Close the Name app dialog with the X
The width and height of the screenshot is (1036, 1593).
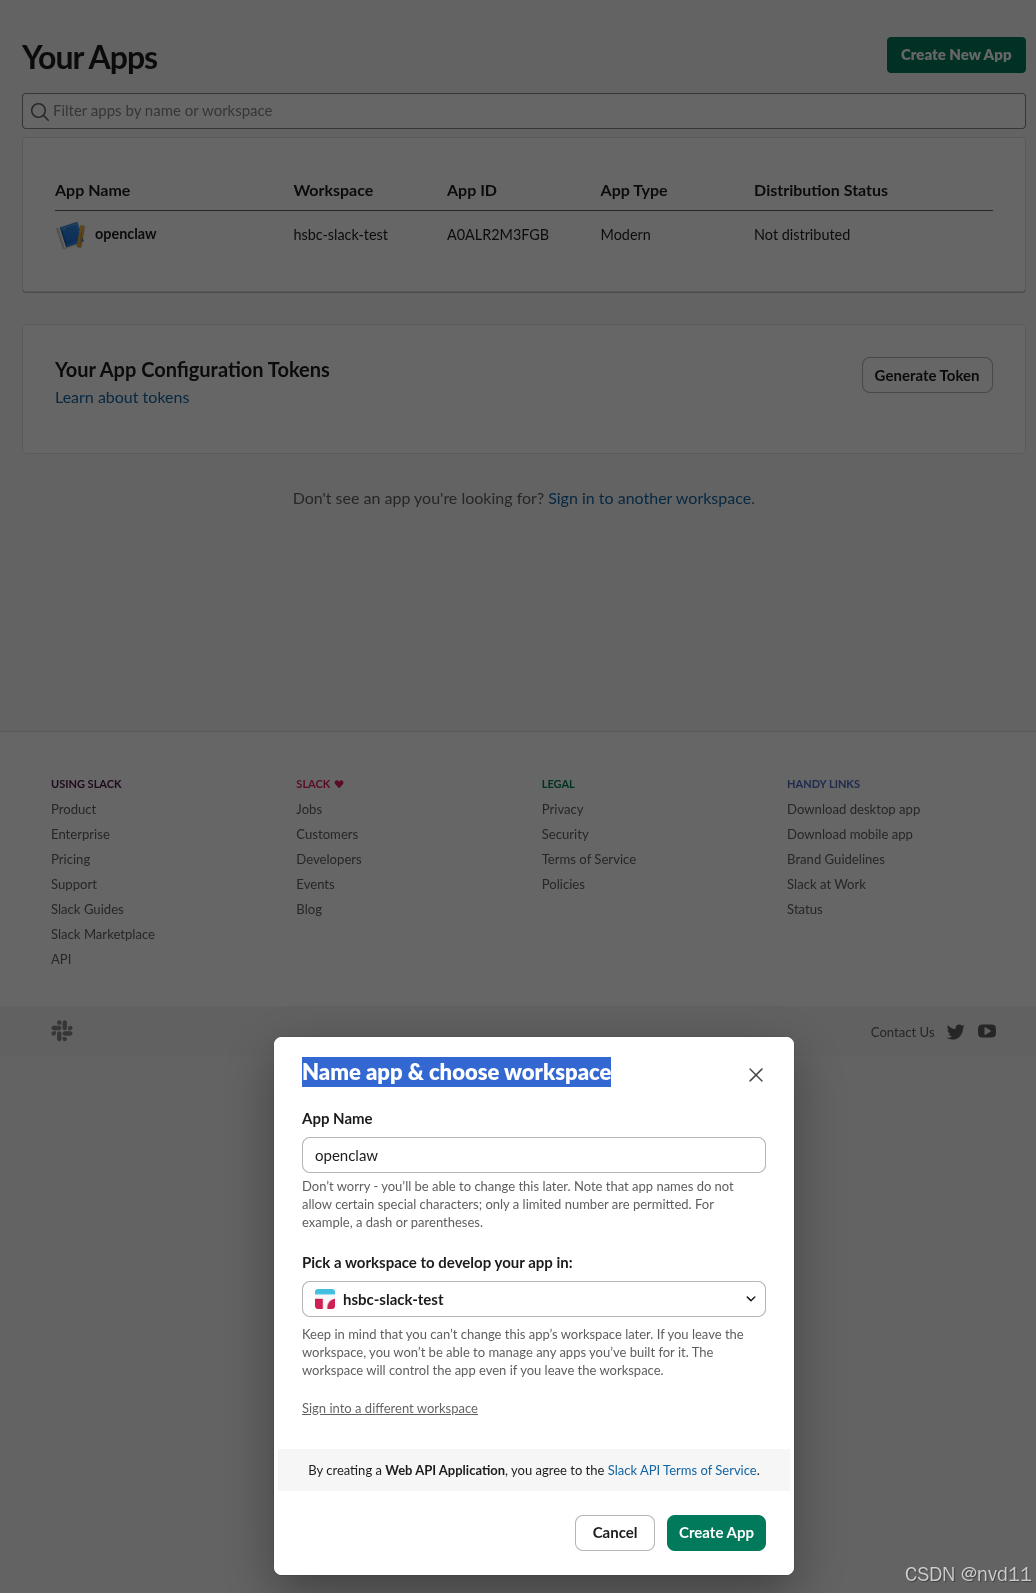coord(756,1075)
